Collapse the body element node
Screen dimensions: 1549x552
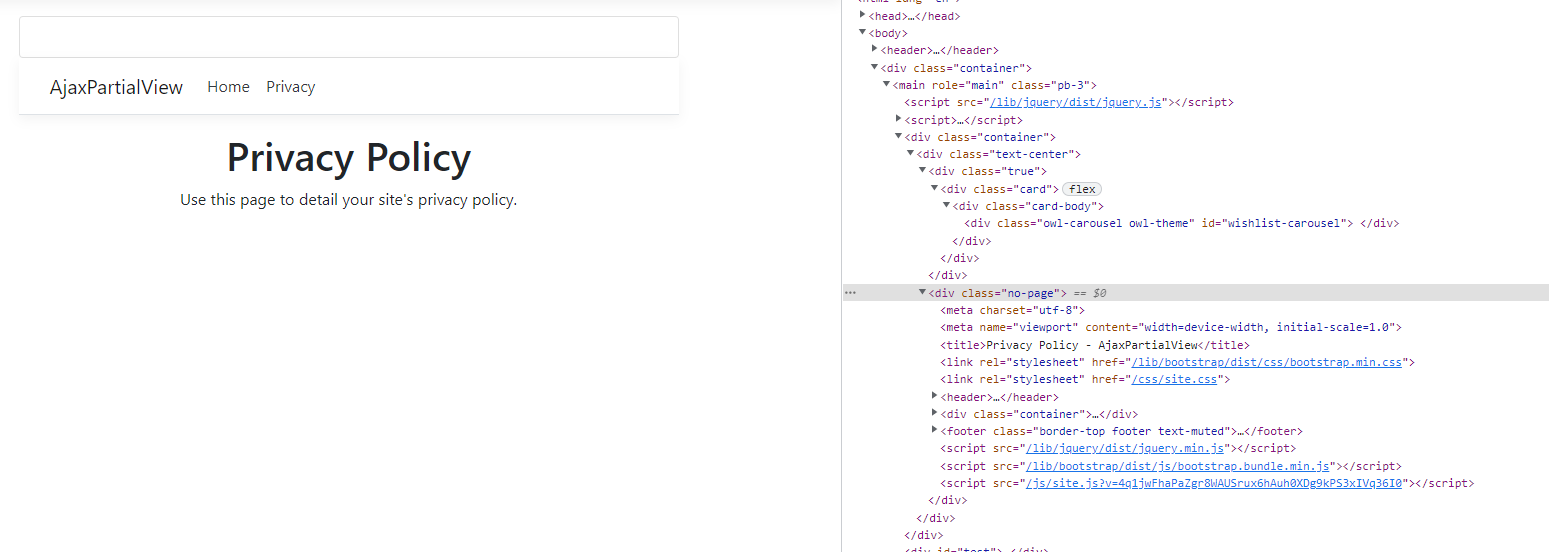tap(863, 33)
